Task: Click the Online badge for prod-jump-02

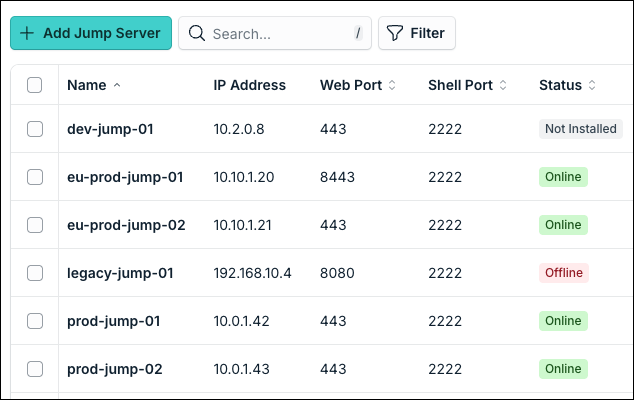Action: point(563,369)
